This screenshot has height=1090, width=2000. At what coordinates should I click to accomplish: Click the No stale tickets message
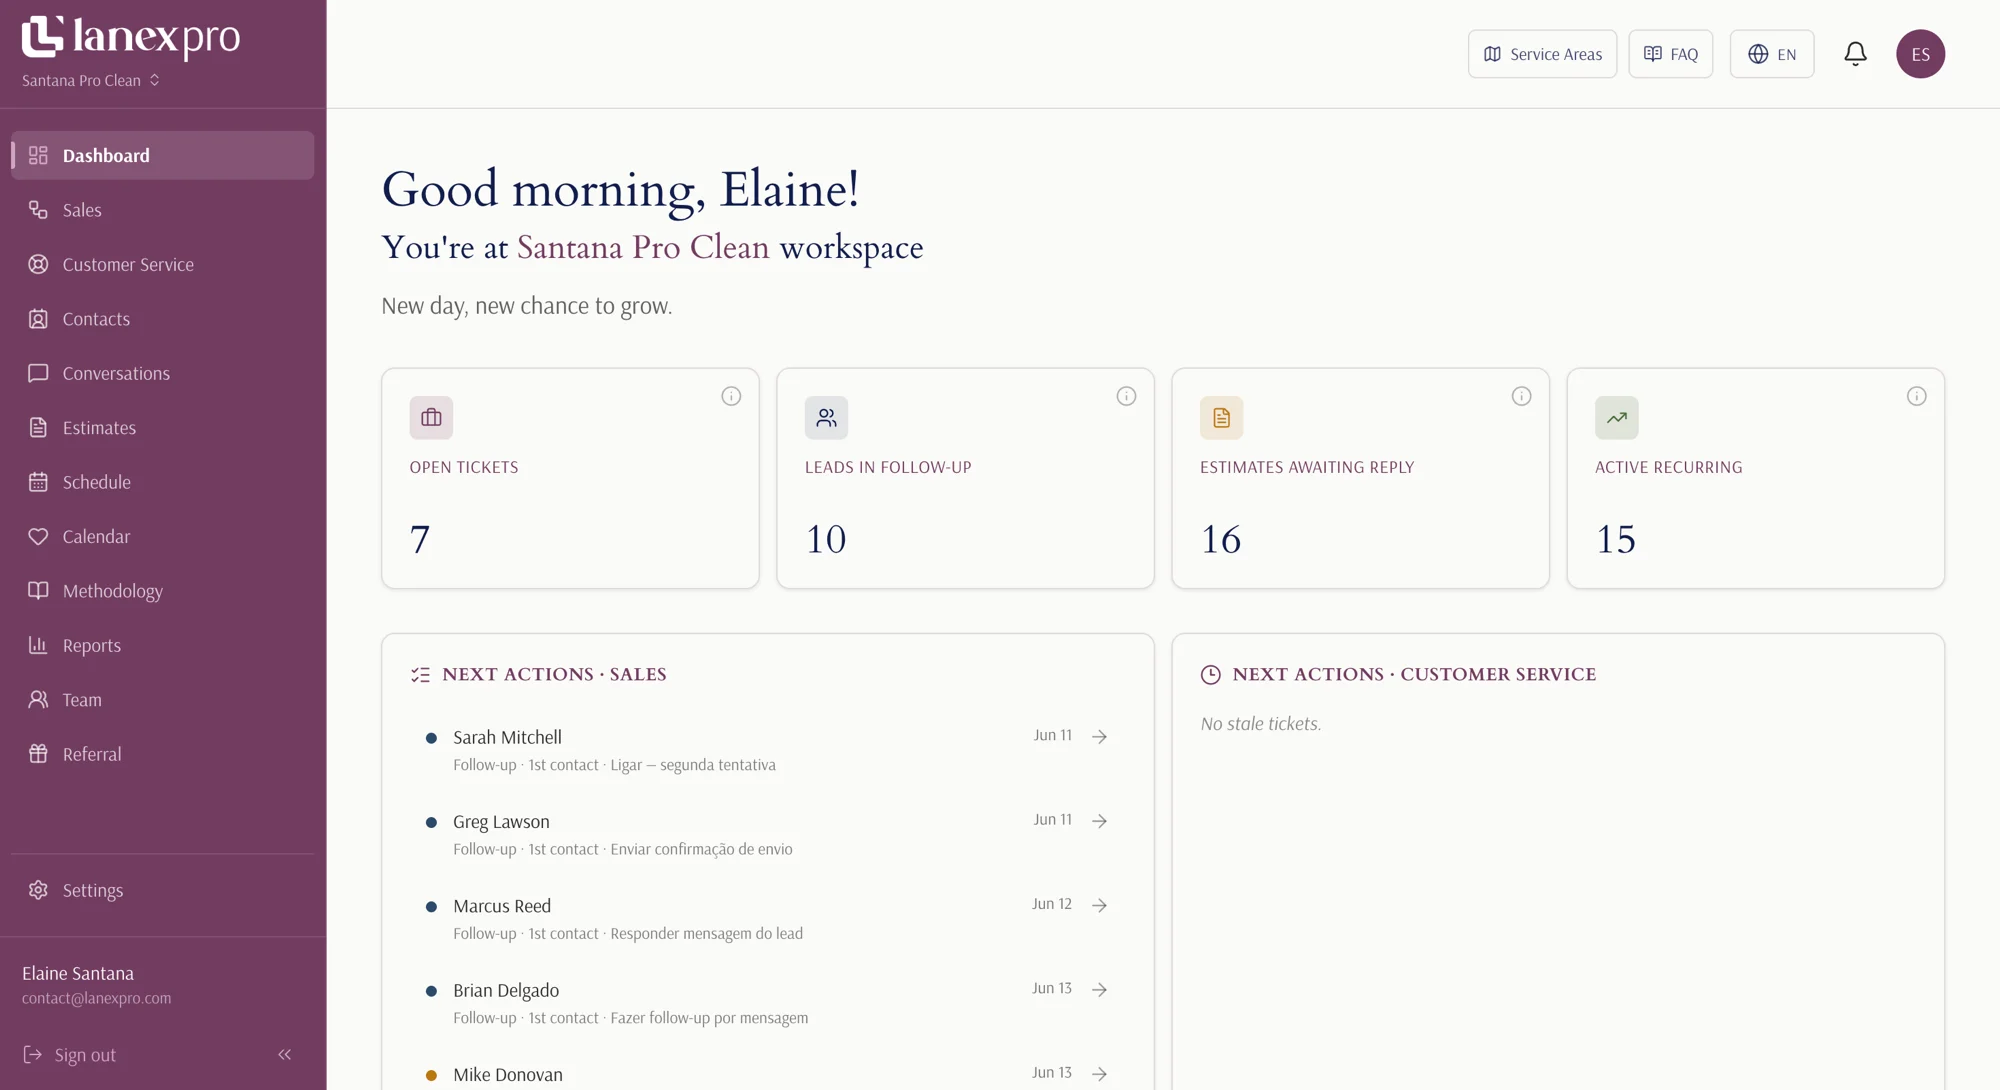[x=1260, y=724]
